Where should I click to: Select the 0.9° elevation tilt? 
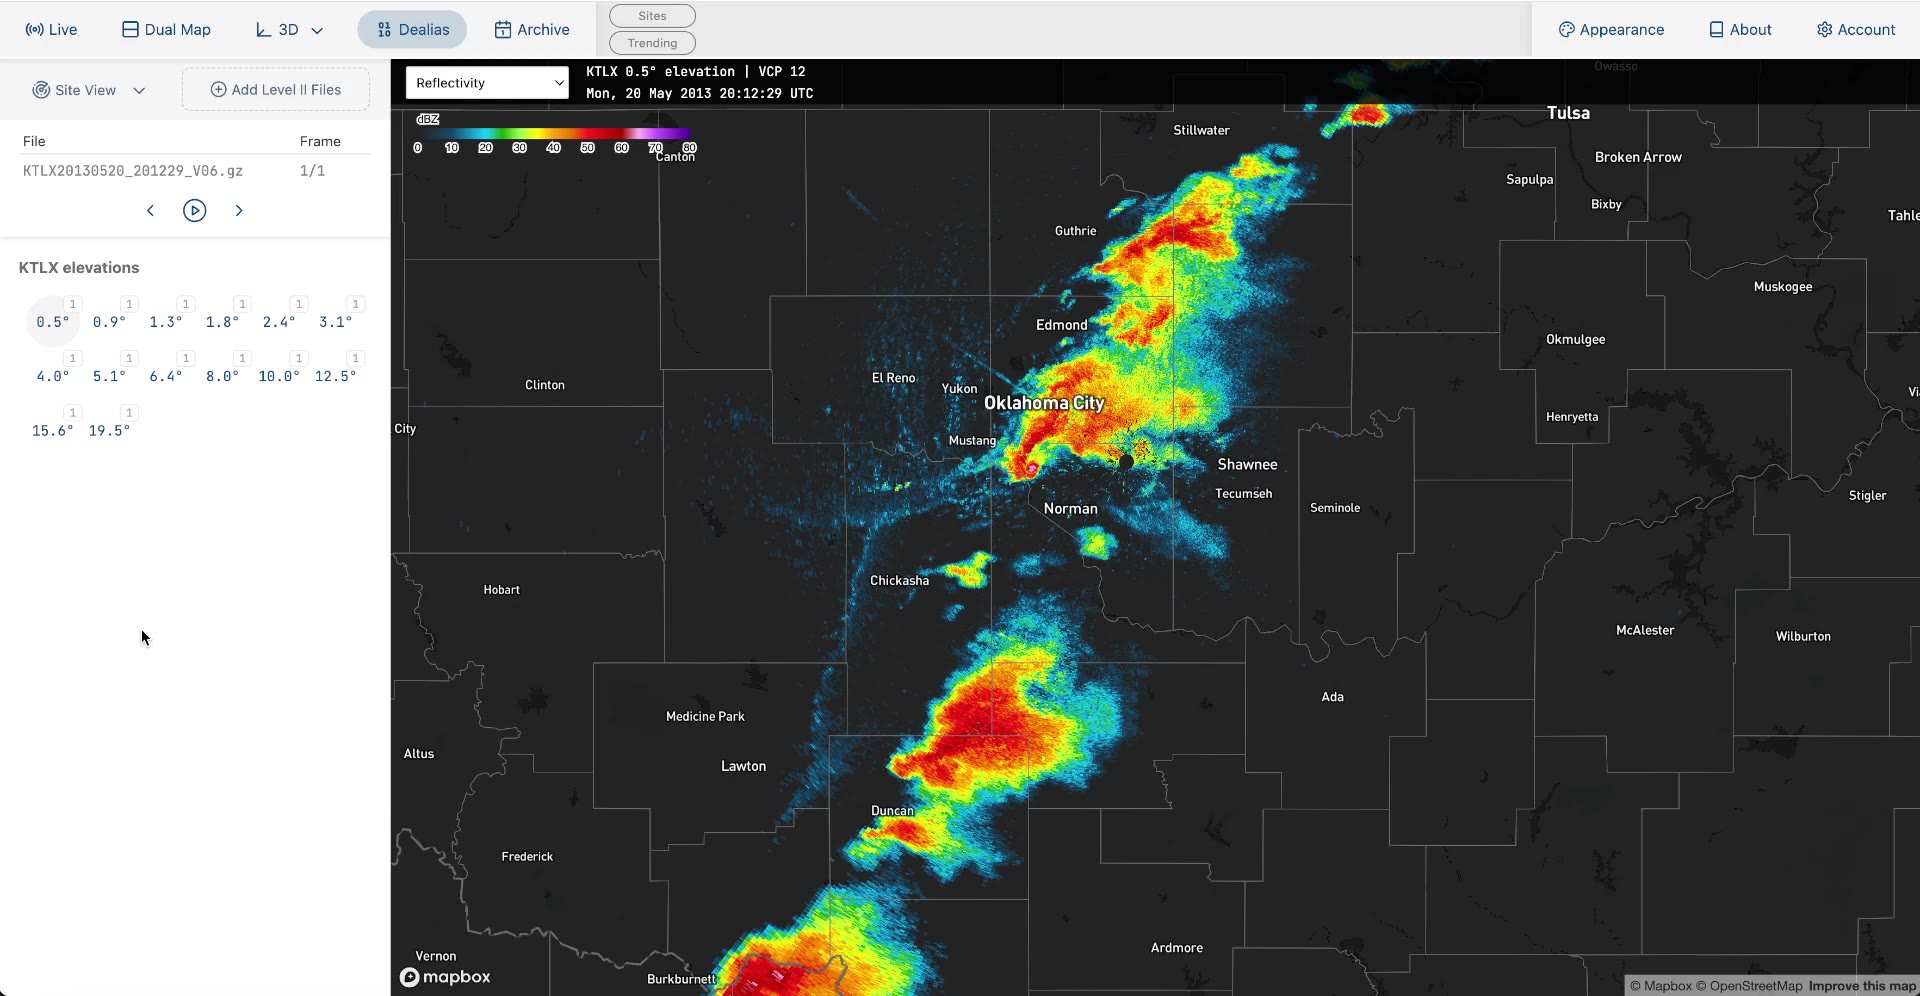coord(109,322)
